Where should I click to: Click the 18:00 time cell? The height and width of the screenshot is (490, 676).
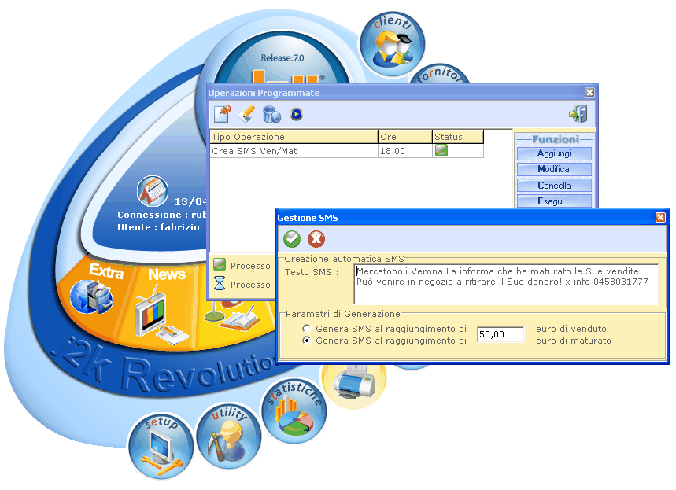(x=405, y=150)
